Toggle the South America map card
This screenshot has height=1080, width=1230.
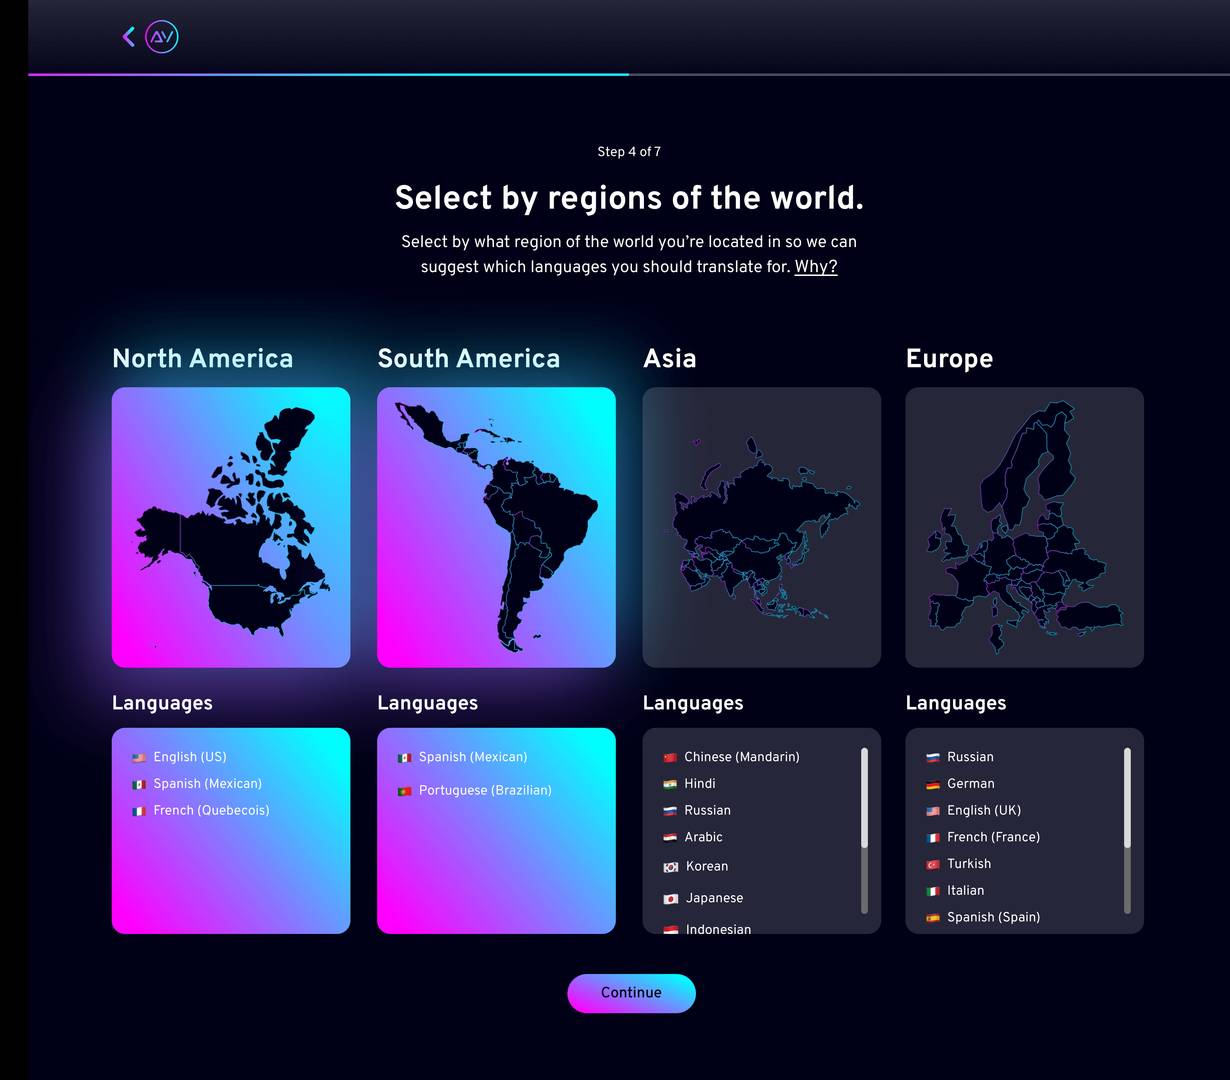click(496, 527)
